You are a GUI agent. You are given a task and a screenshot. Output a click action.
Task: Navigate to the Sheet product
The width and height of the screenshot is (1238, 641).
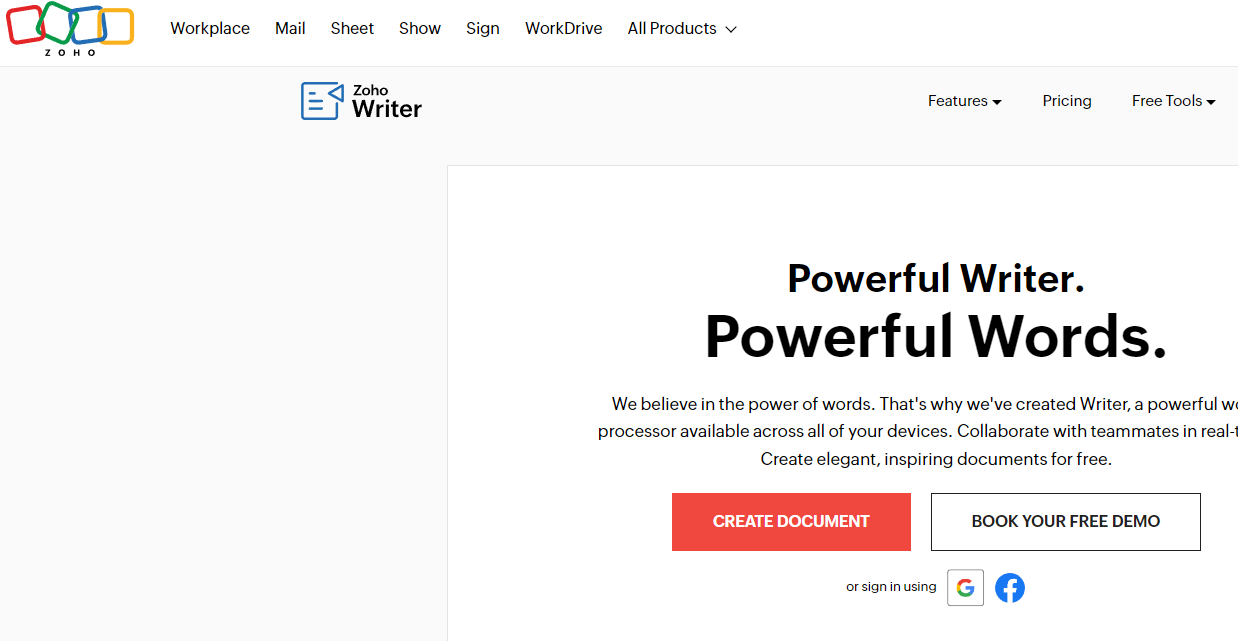pos(351,28)
